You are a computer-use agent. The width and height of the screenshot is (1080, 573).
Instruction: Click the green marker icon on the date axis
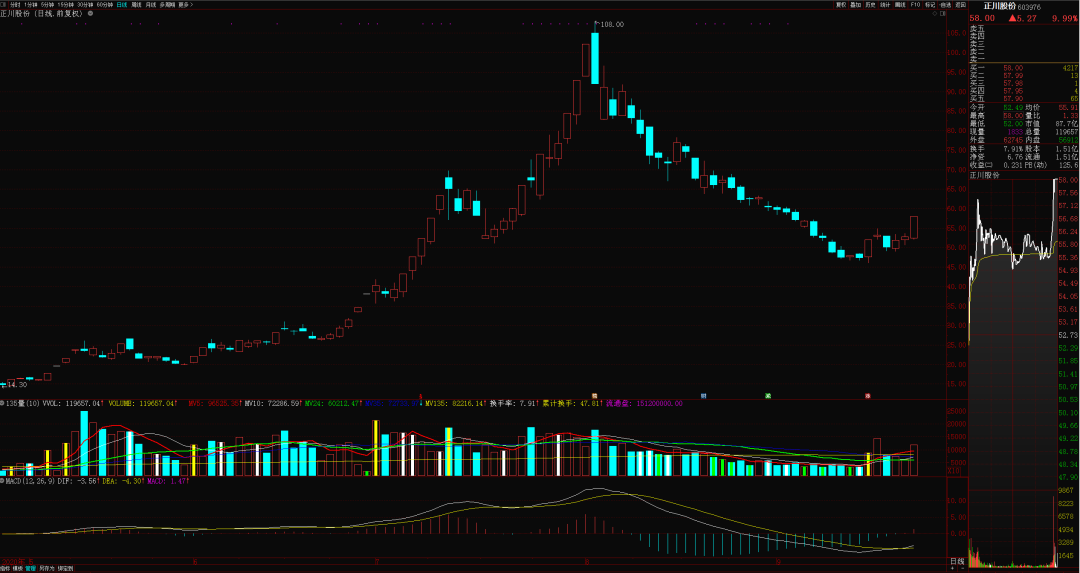[x=768, y=396]
